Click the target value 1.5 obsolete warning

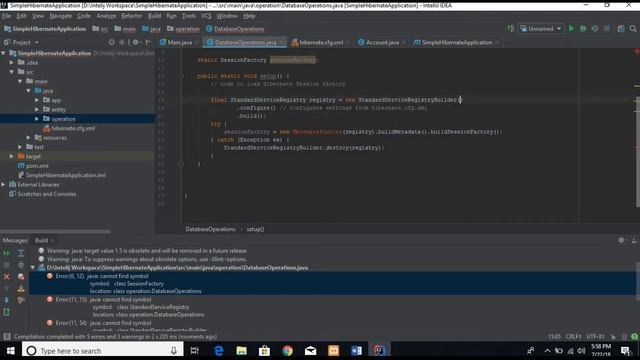point(147,251)
